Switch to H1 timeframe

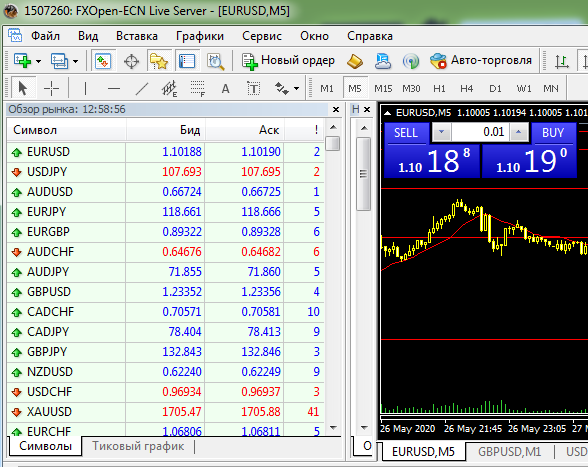pos(439,89)
